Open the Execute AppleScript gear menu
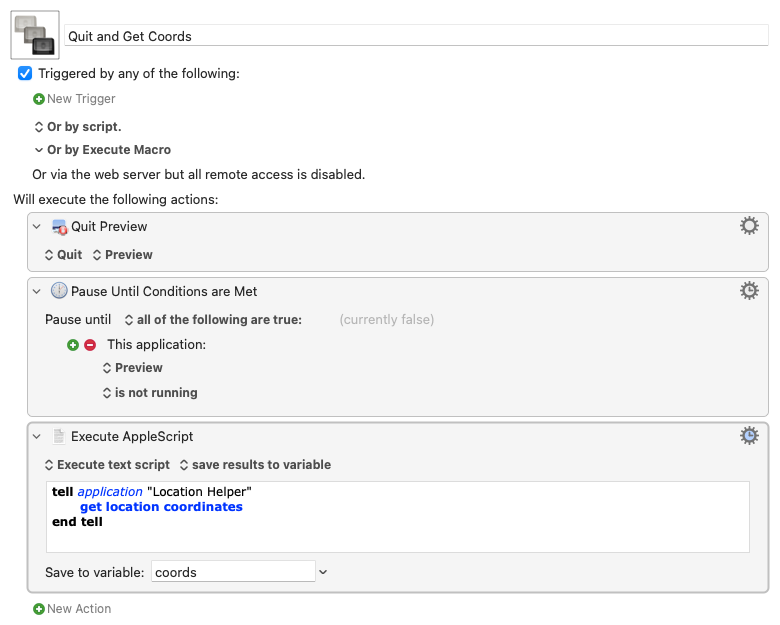This screenshot has width=780, height=625. click(749, 436)
